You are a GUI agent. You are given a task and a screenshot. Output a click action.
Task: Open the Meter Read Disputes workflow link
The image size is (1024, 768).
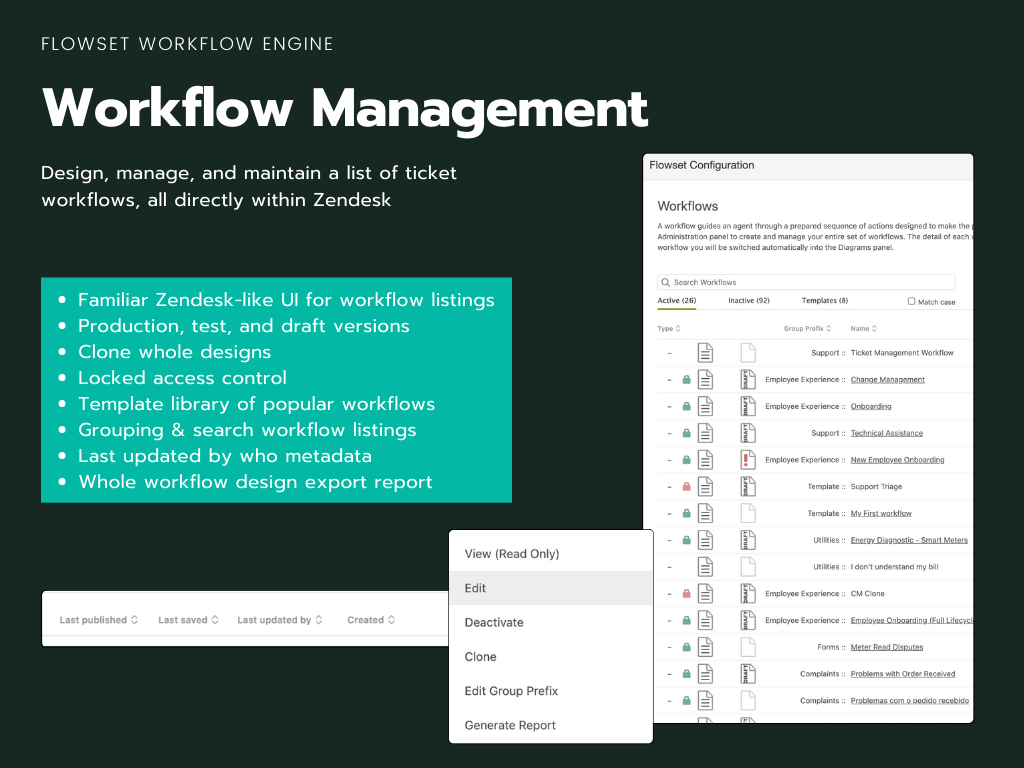[887, 647]
